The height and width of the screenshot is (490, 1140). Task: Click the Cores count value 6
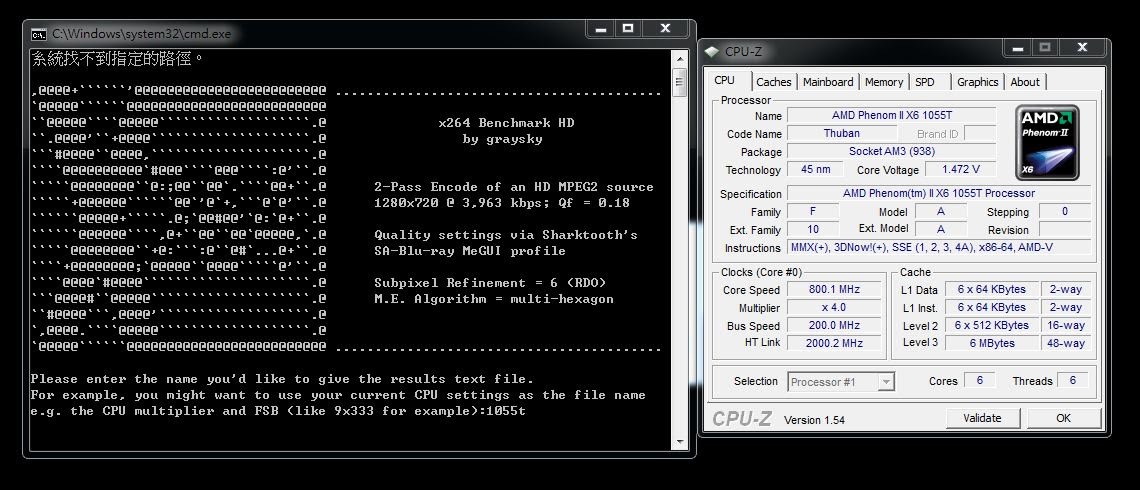tap(979, 380)
